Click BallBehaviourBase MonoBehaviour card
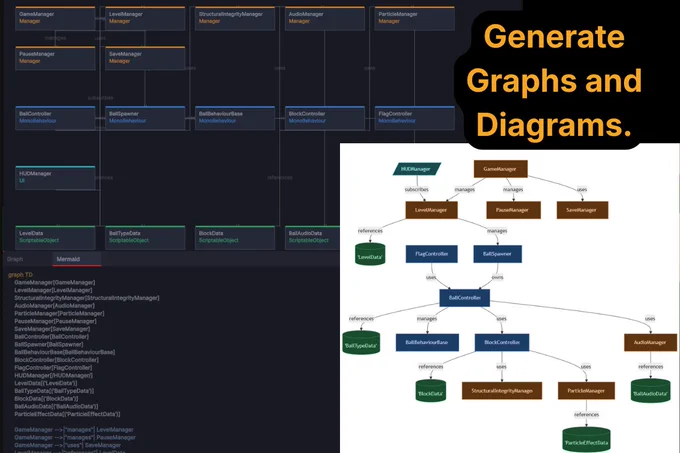 [x=235, y=118]
